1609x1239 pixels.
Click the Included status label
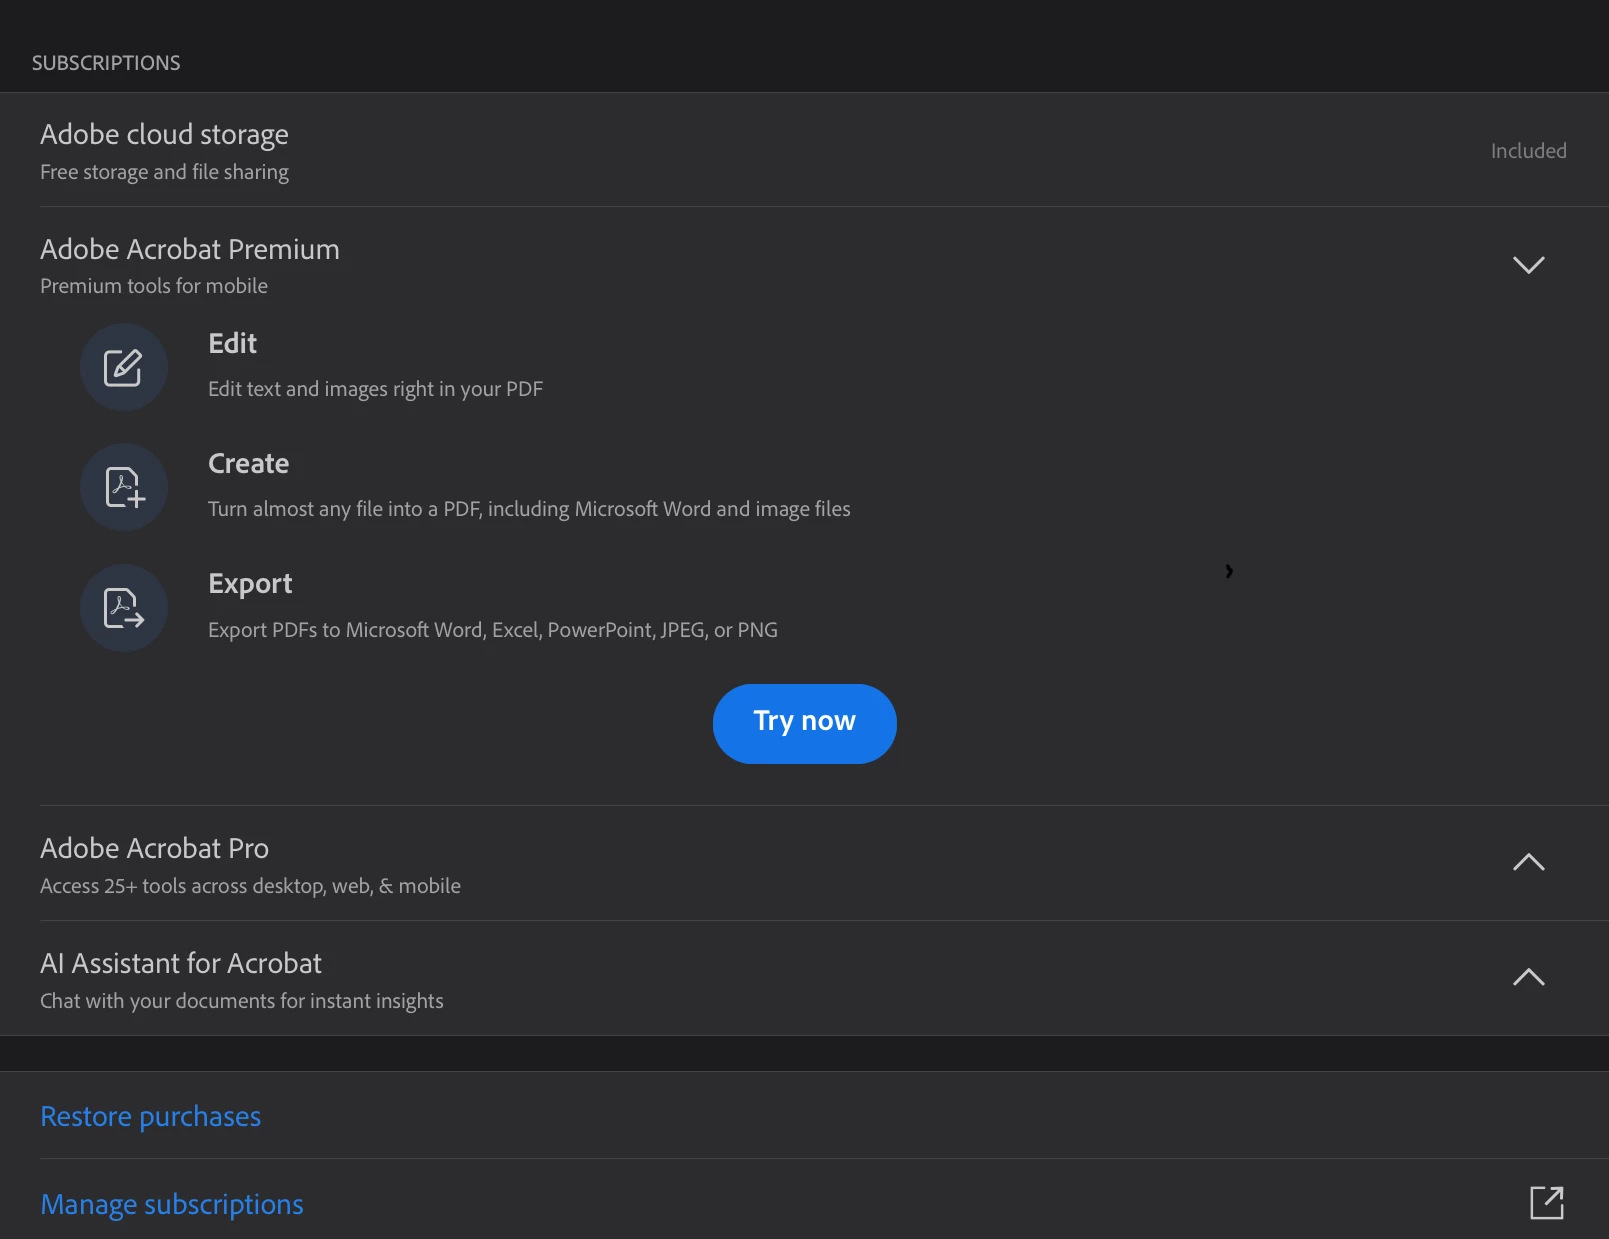pos(1528,151)
